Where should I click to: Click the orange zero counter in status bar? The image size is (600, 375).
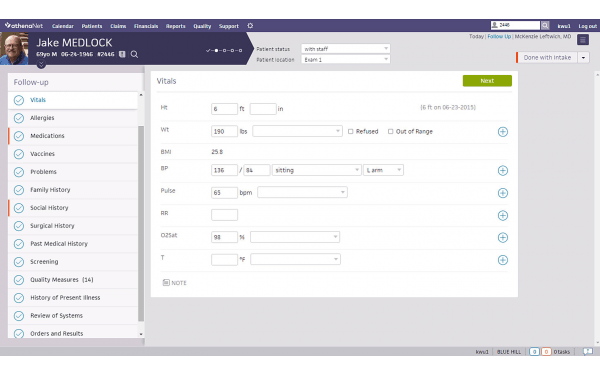click(546, 351)
